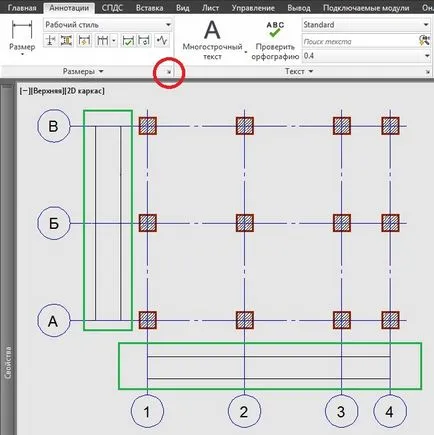Open the СПДС ribbon tab
The image size is (434, 435).
(x=112, y=8)
